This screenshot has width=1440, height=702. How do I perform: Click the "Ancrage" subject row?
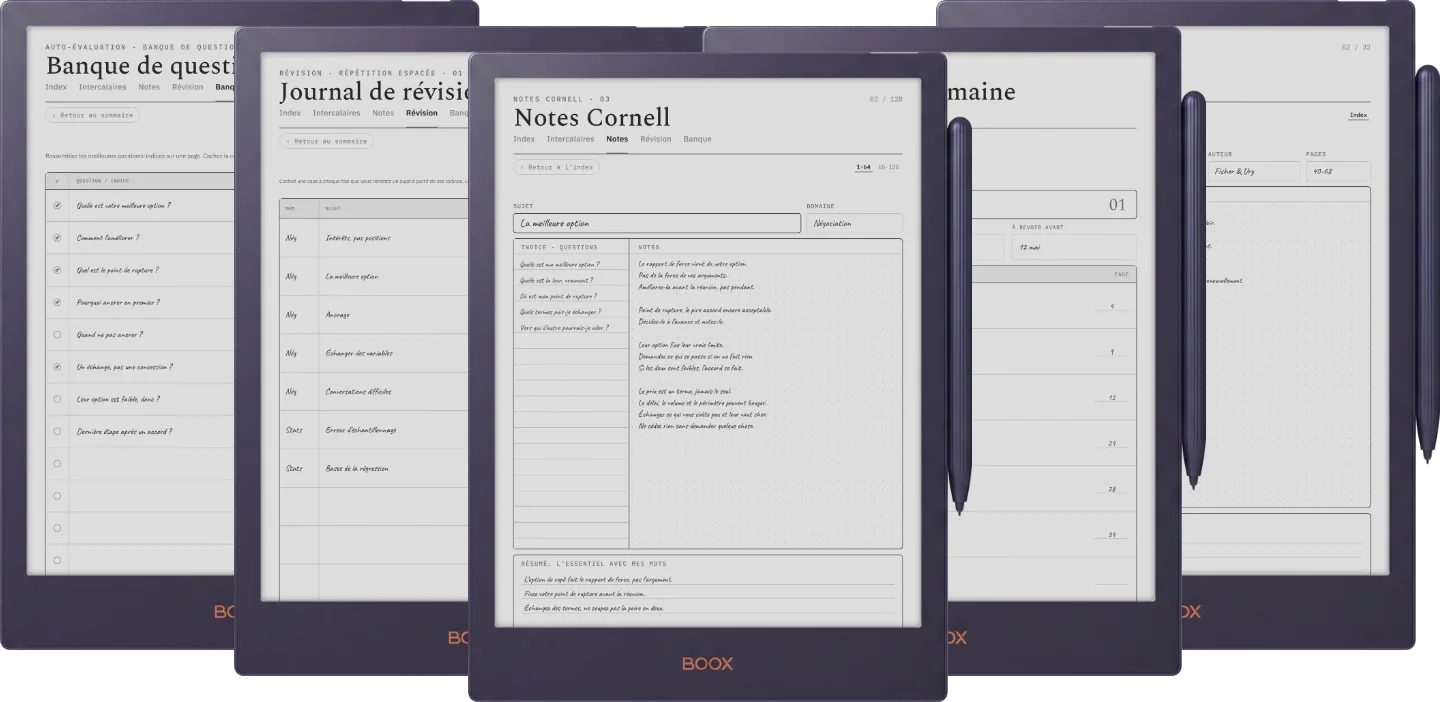click(x=375, y=315)
